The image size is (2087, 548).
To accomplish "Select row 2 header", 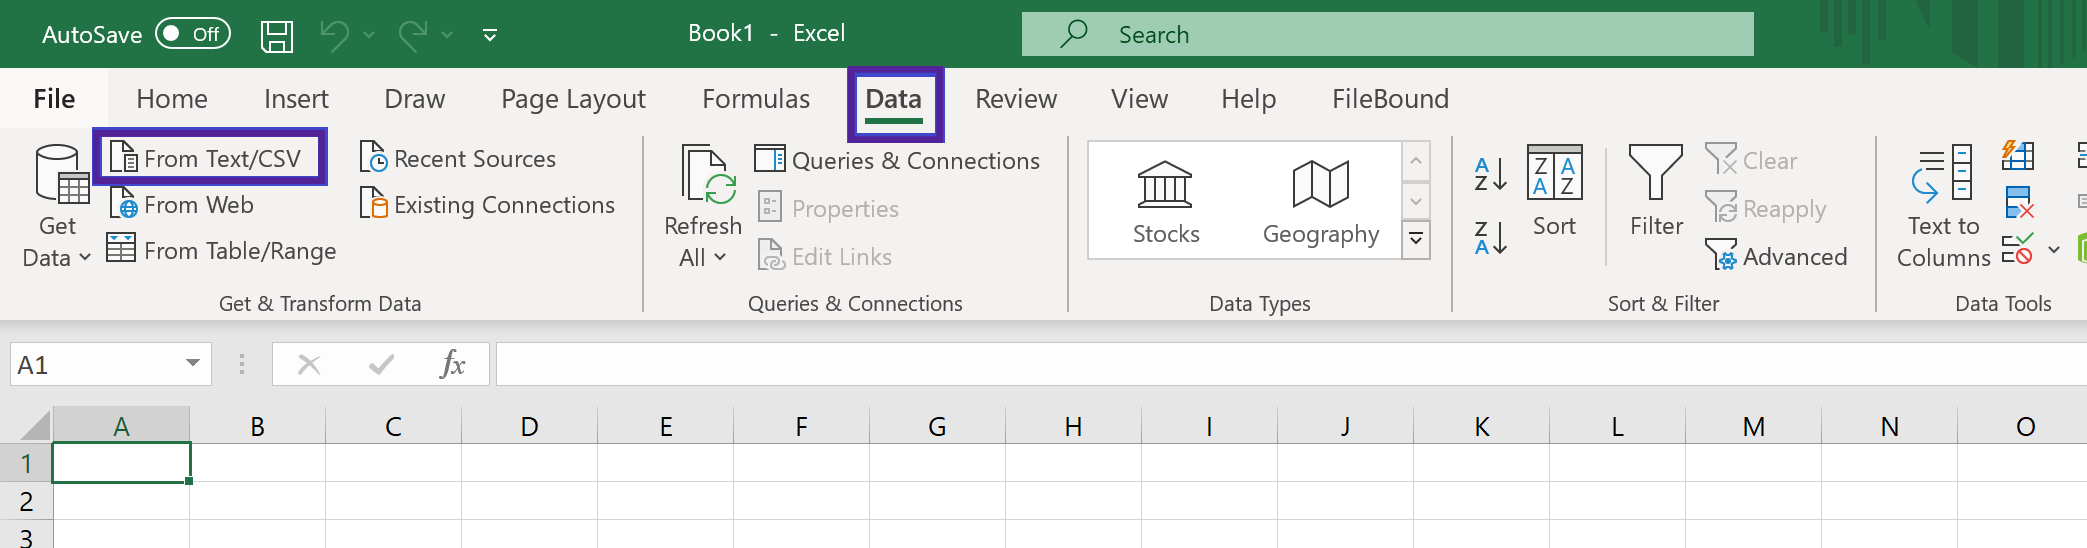I will (x=26, y=501).
